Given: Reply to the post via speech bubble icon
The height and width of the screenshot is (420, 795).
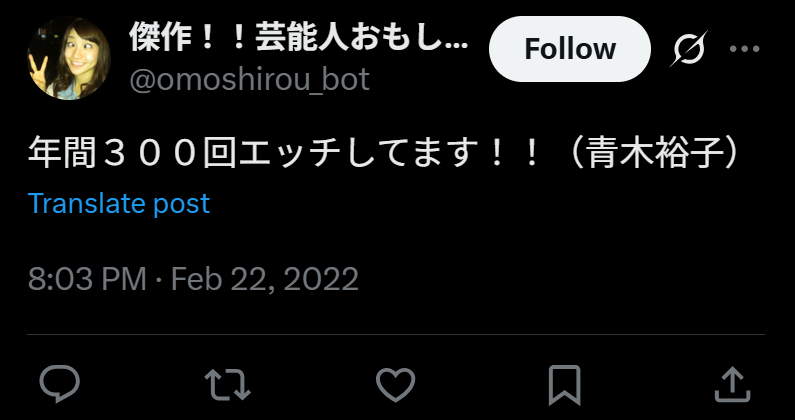Looking at the screenshot, I should pyautogui.click(x=60, y=384).
